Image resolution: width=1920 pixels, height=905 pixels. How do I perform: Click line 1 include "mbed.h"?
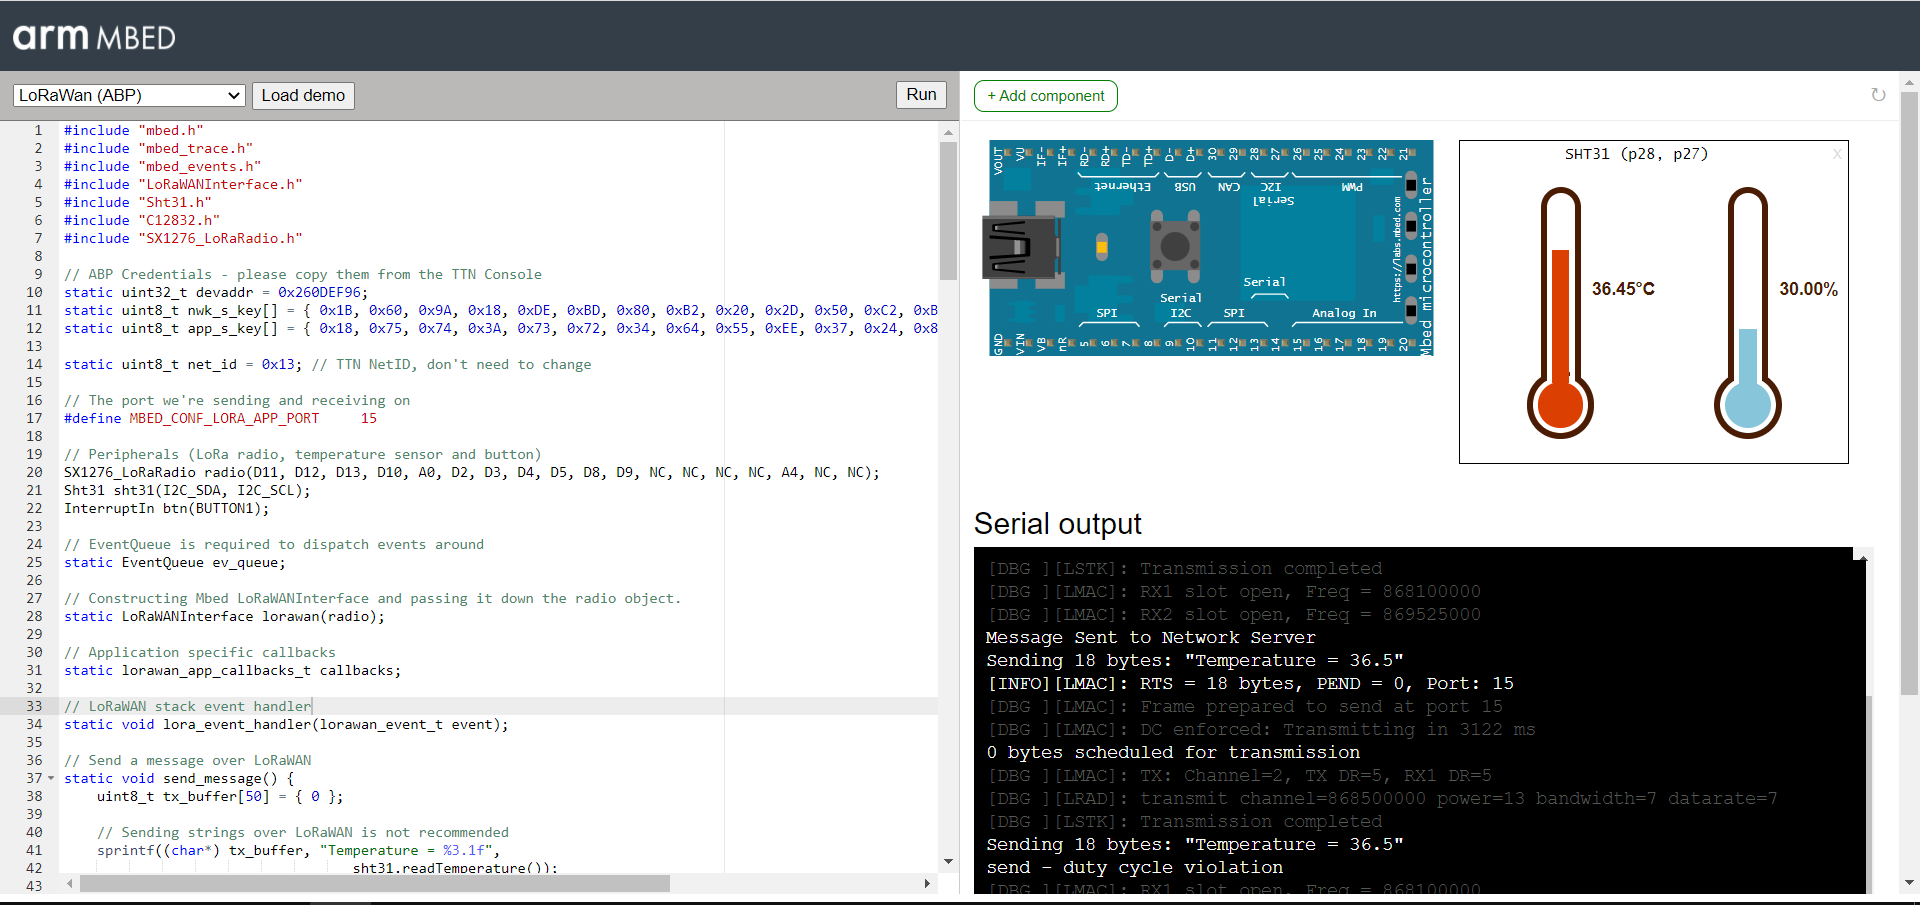pyautogui.click(x=134, y=130)
